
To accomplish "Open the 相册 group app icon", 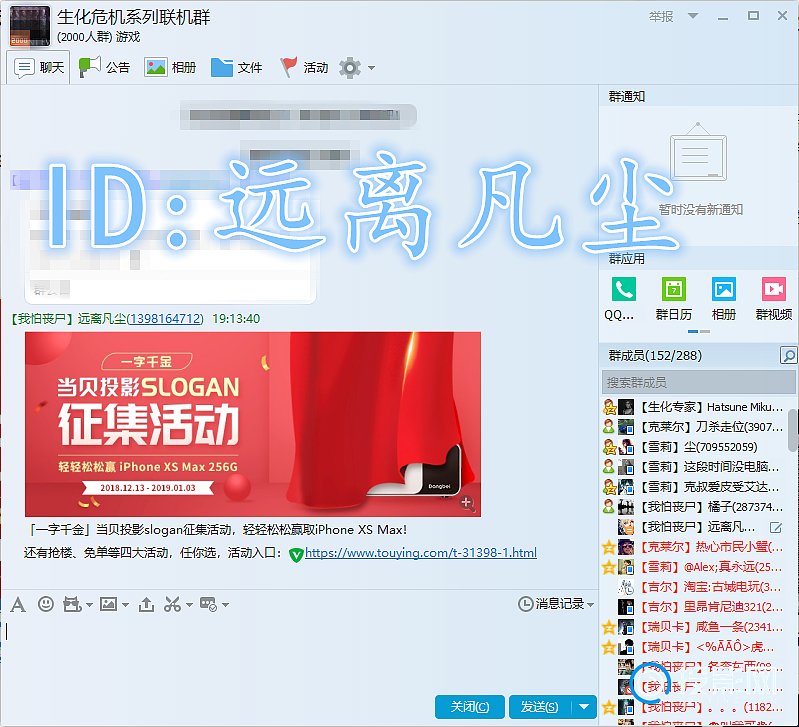I will [x=723, y=299].
